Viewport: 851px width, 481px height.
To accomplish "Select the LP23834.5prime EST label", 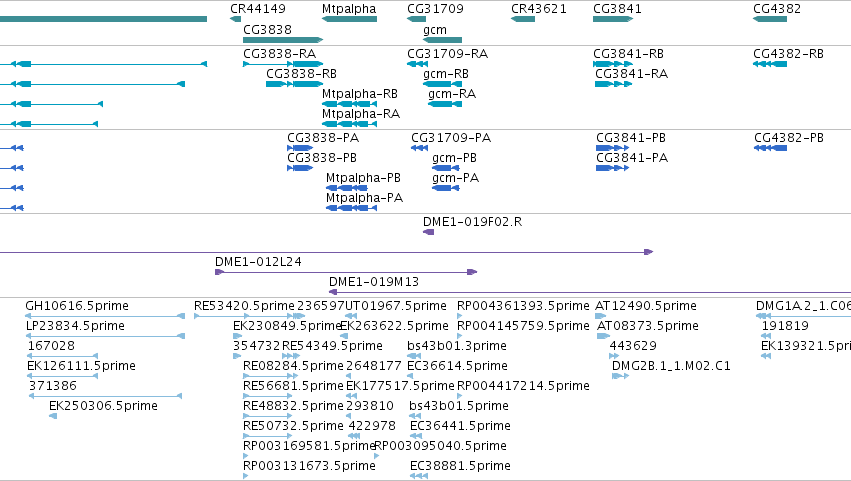I will pyautogui.click(x=75, y=326).
